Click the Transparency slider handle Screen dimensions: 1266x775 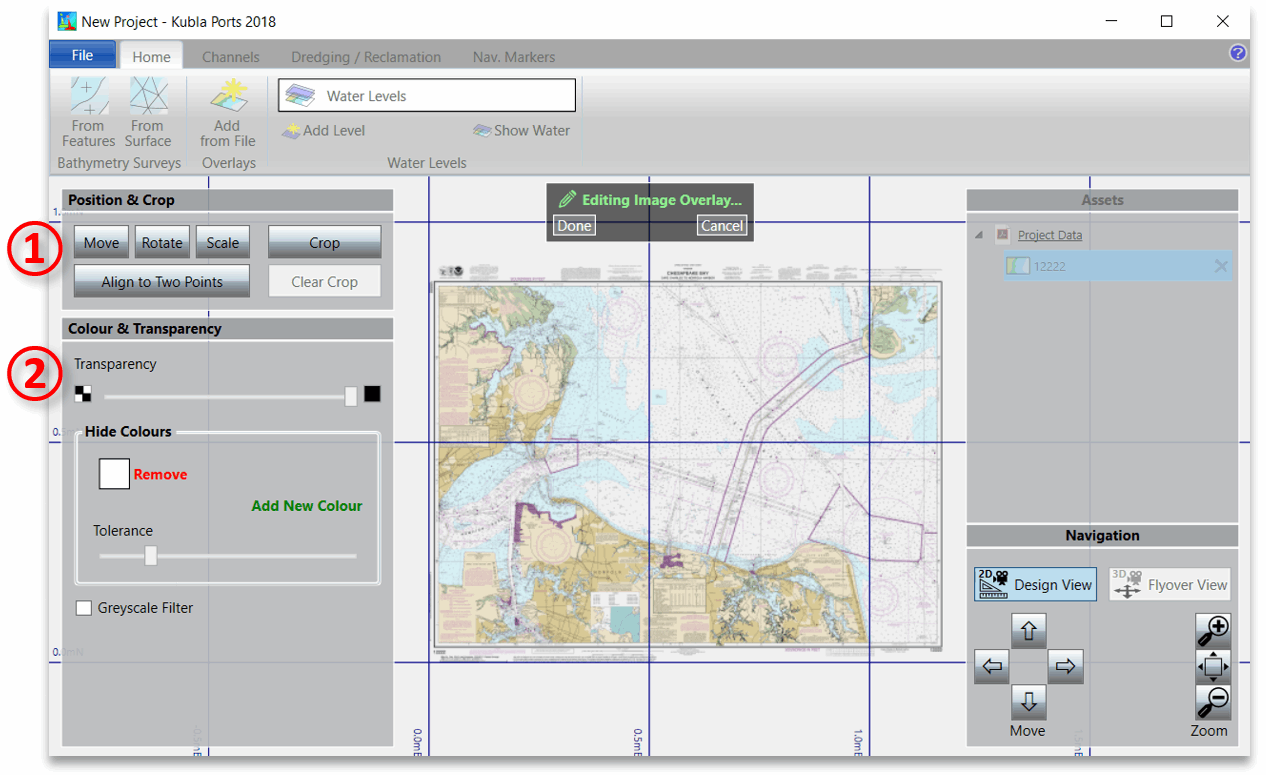351,396
